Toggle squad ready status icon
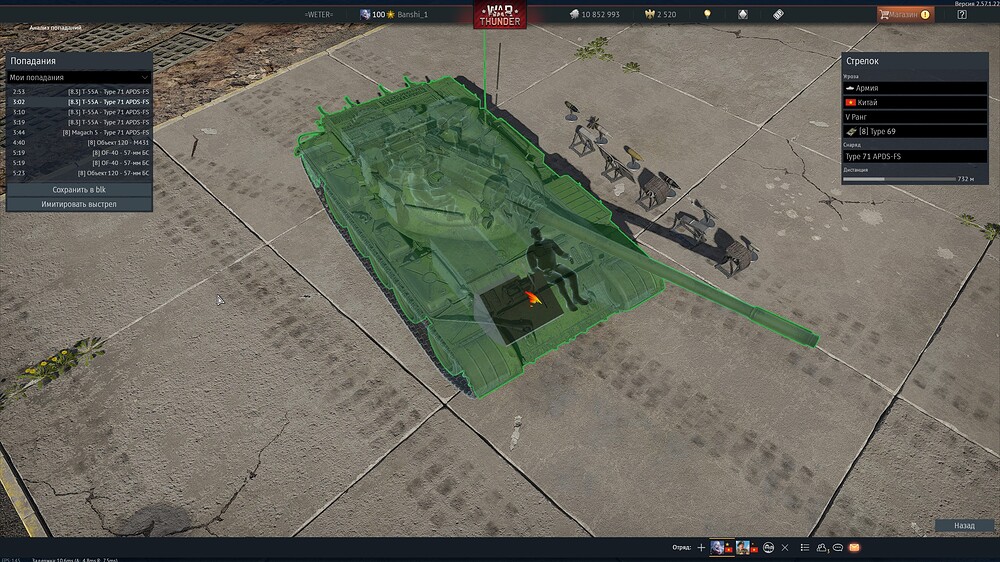The image size is (1000, 562). (x=768, y=547)
